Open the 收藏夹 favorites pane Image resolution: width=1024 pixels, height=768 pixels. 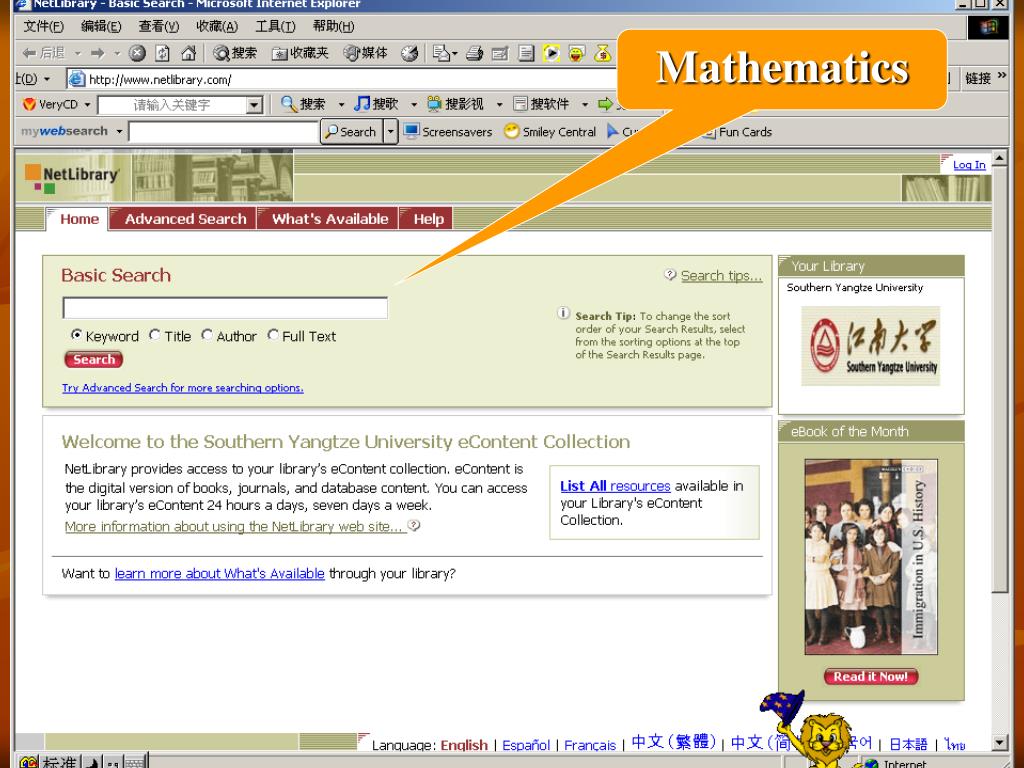tap(300, 53)
